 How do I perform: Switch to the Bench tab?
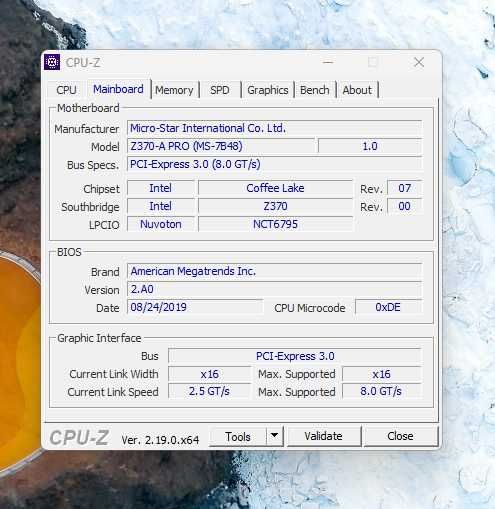pyautogui.click(x=314, y=90)
